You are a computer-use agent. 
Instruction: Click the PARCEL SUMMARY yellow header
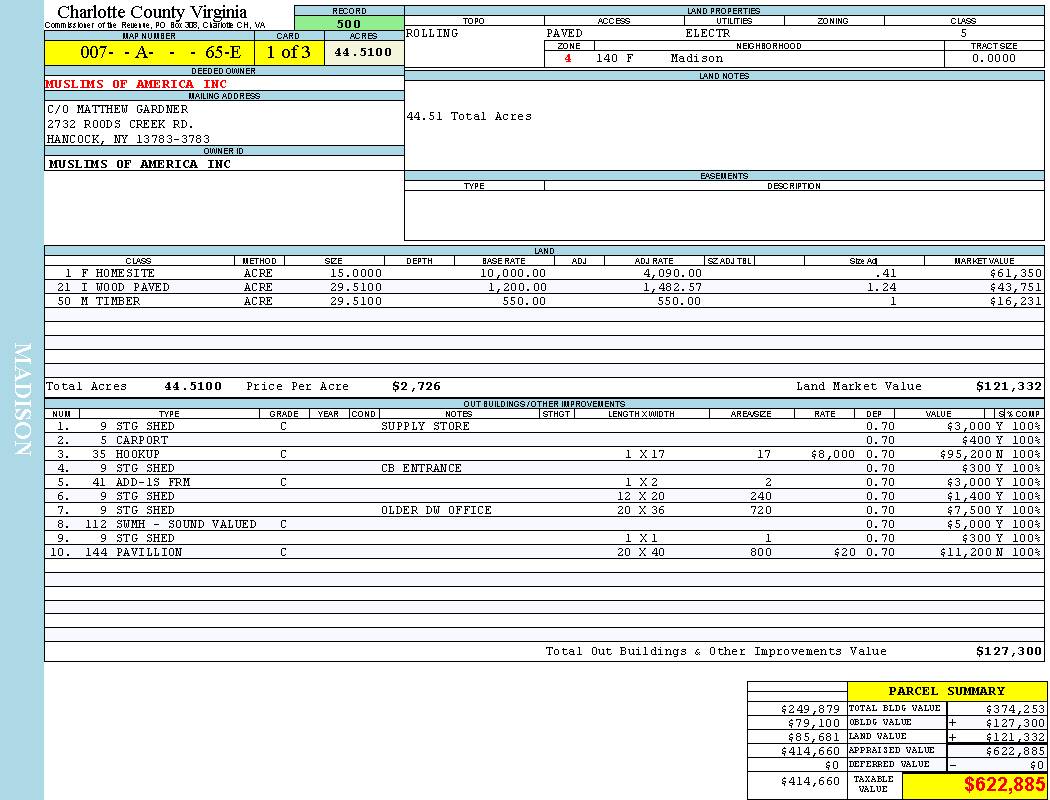click(x=946, y=691)
